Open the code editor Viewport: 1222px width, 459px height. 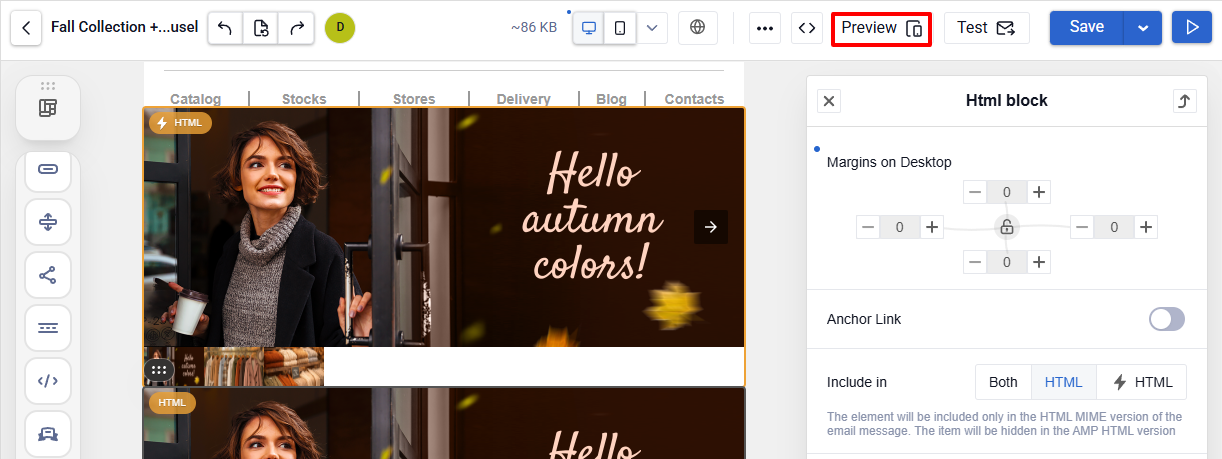pos(806,28)
